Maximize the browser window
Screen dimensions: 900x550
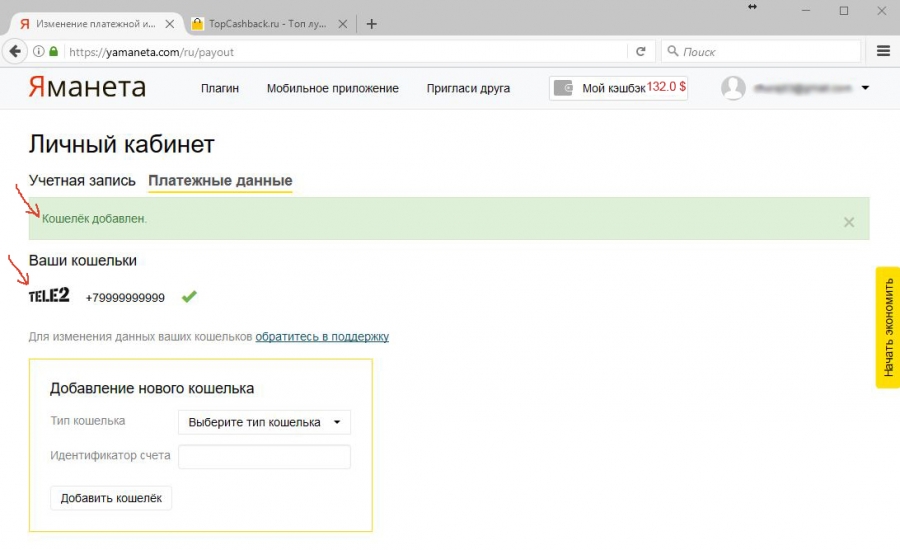click(844, 10)
